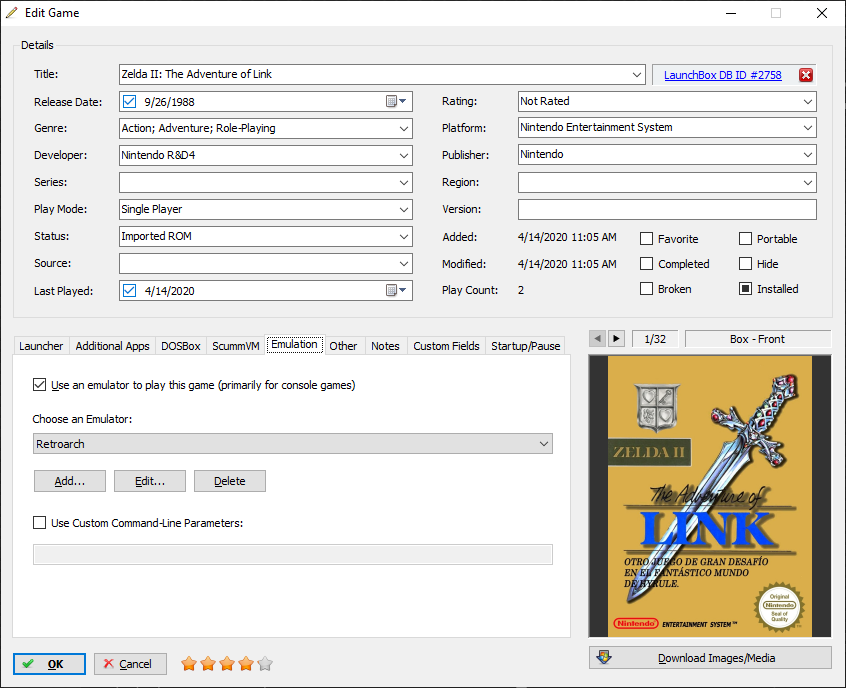This screenshot has width=846, height=688.
Task: Open the Rating dropdown
Action: (808, 101)
